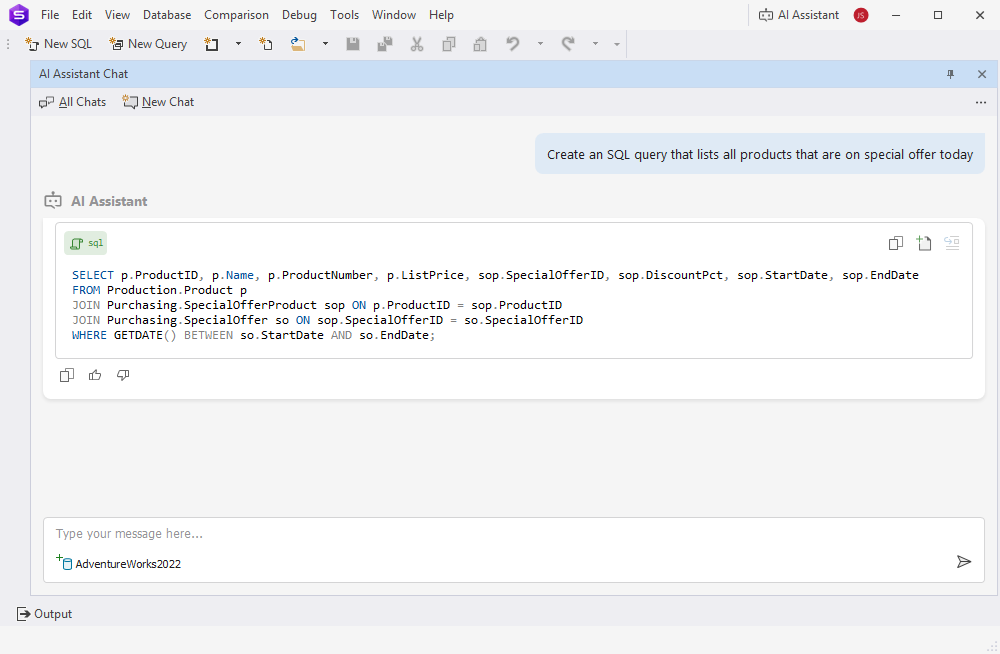Viewport: 1000px width, 654px height.
Task: Expand the open file dropdown arrow
Action: 325,44
